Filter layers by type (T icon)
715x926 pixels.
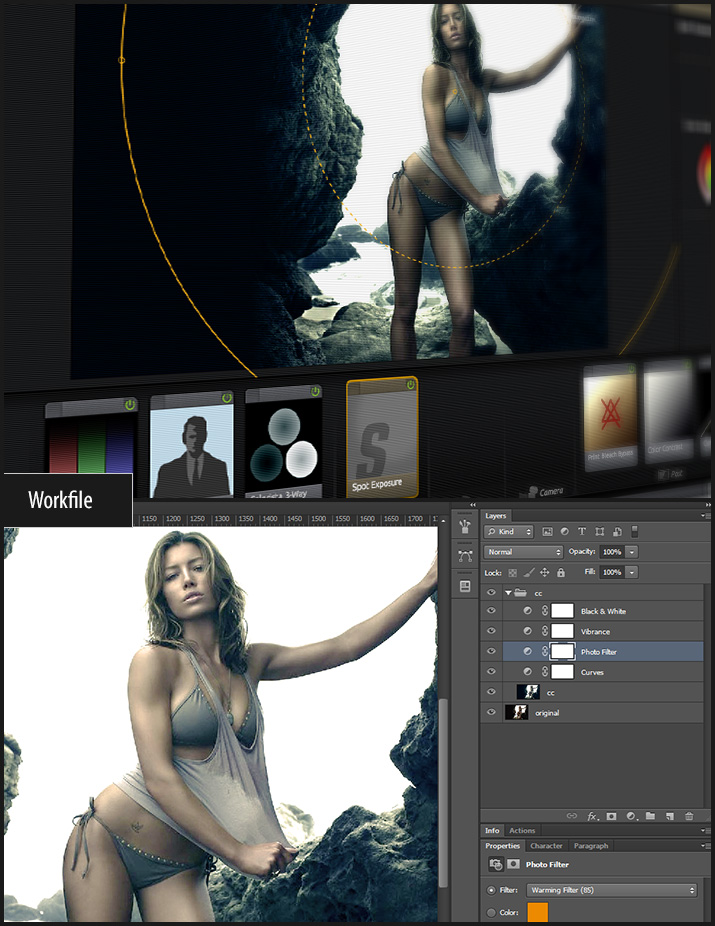tap(582, 532)
